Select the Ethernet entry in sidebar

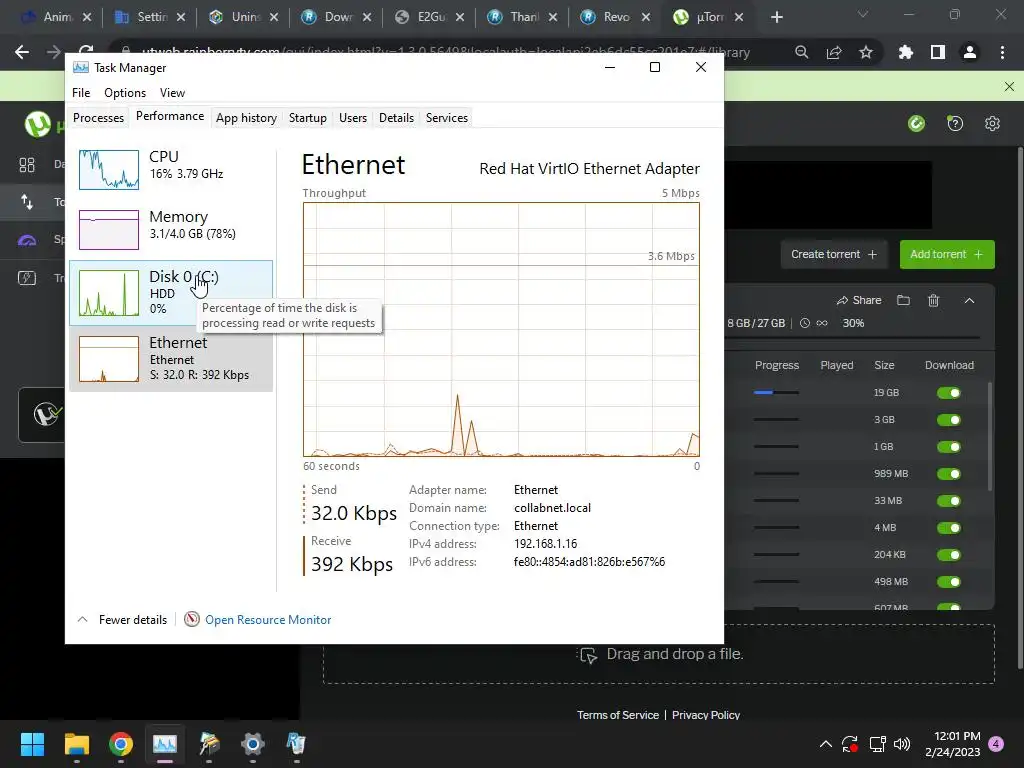tap(171, 359)
